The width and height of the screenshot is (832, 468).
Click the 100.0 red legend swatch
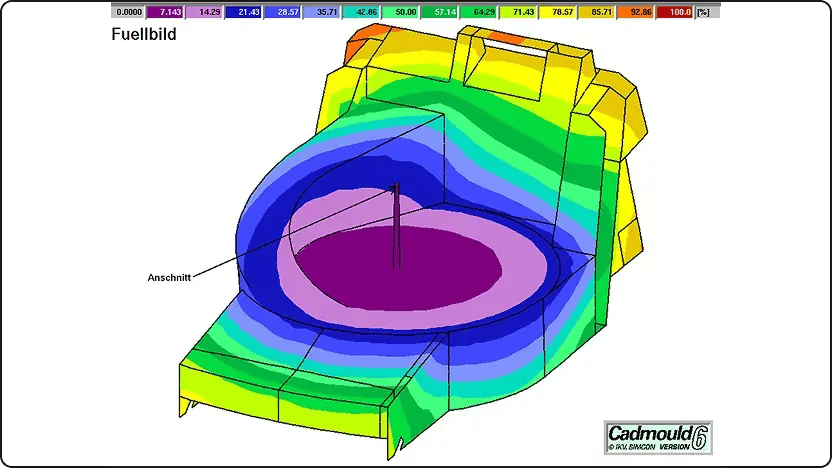[x=675, y=12]
